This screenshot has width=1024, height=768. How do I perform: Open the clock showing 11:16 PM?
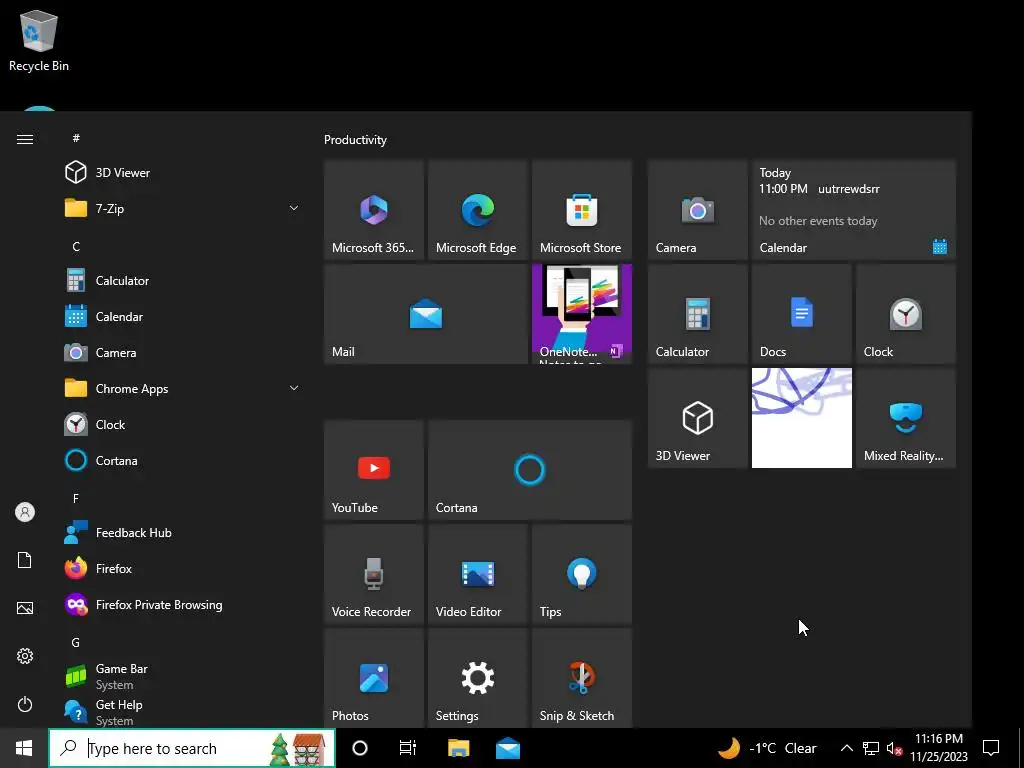pyautogui.click(x=939, y=748)
